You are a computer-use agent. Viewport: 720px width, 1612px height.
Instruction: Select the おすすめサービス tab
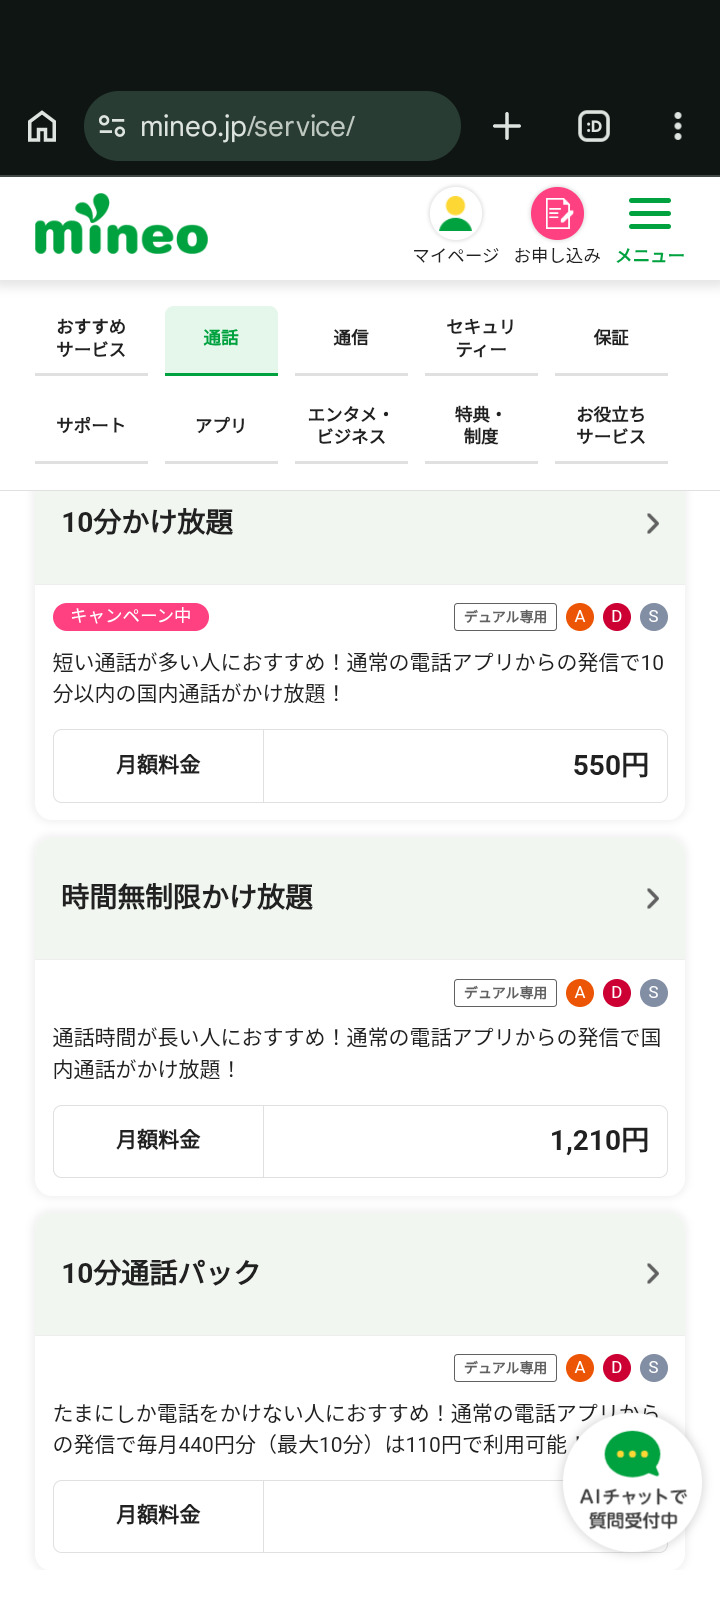click(91, 339)
